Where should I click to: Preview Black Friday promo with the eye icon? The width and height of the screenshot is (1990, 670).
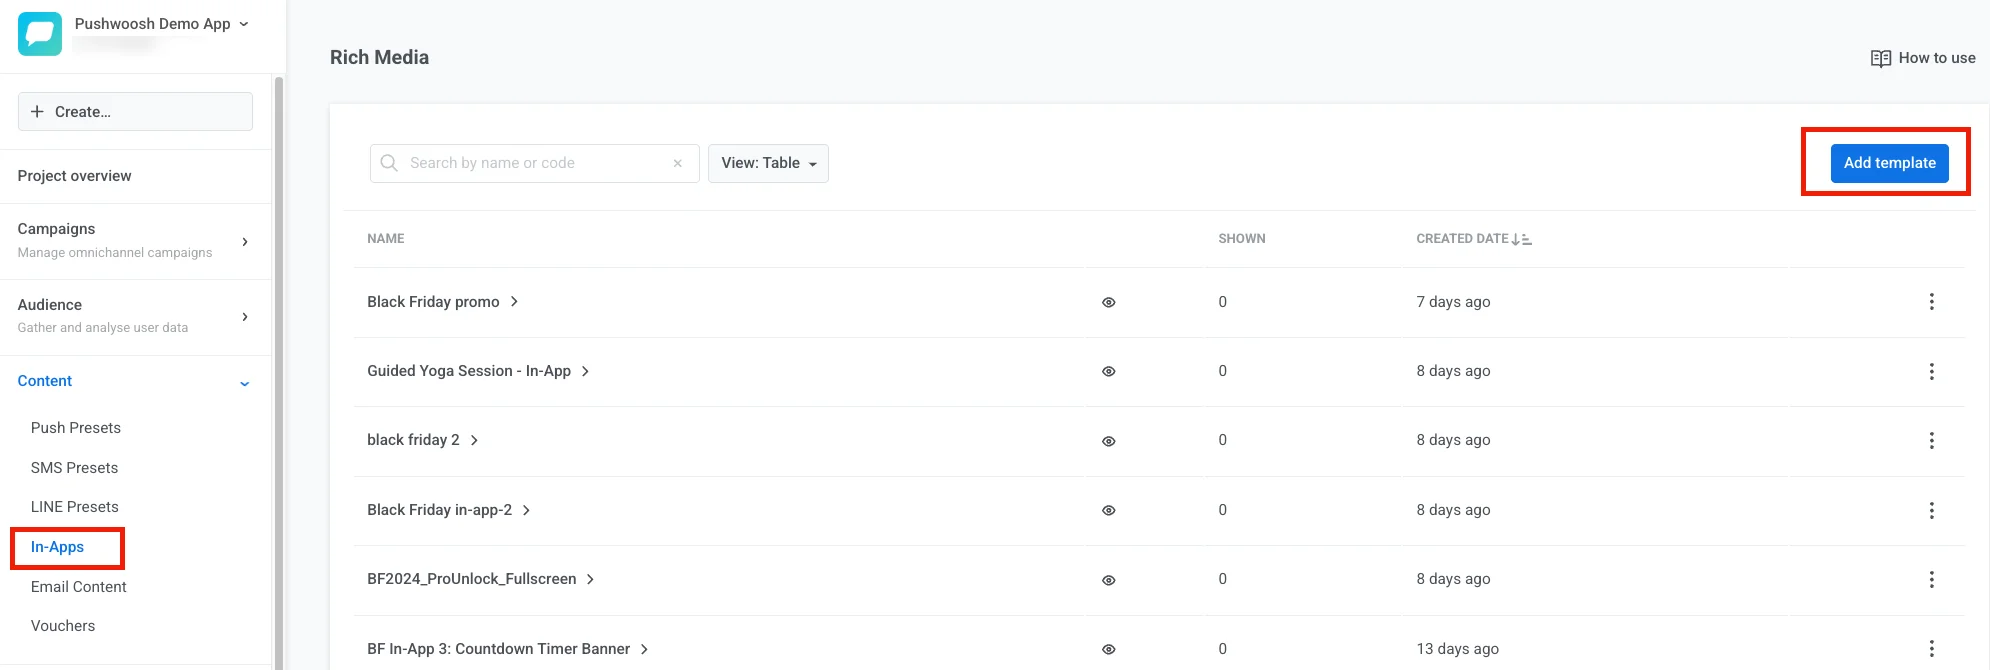click(1108, 302)
